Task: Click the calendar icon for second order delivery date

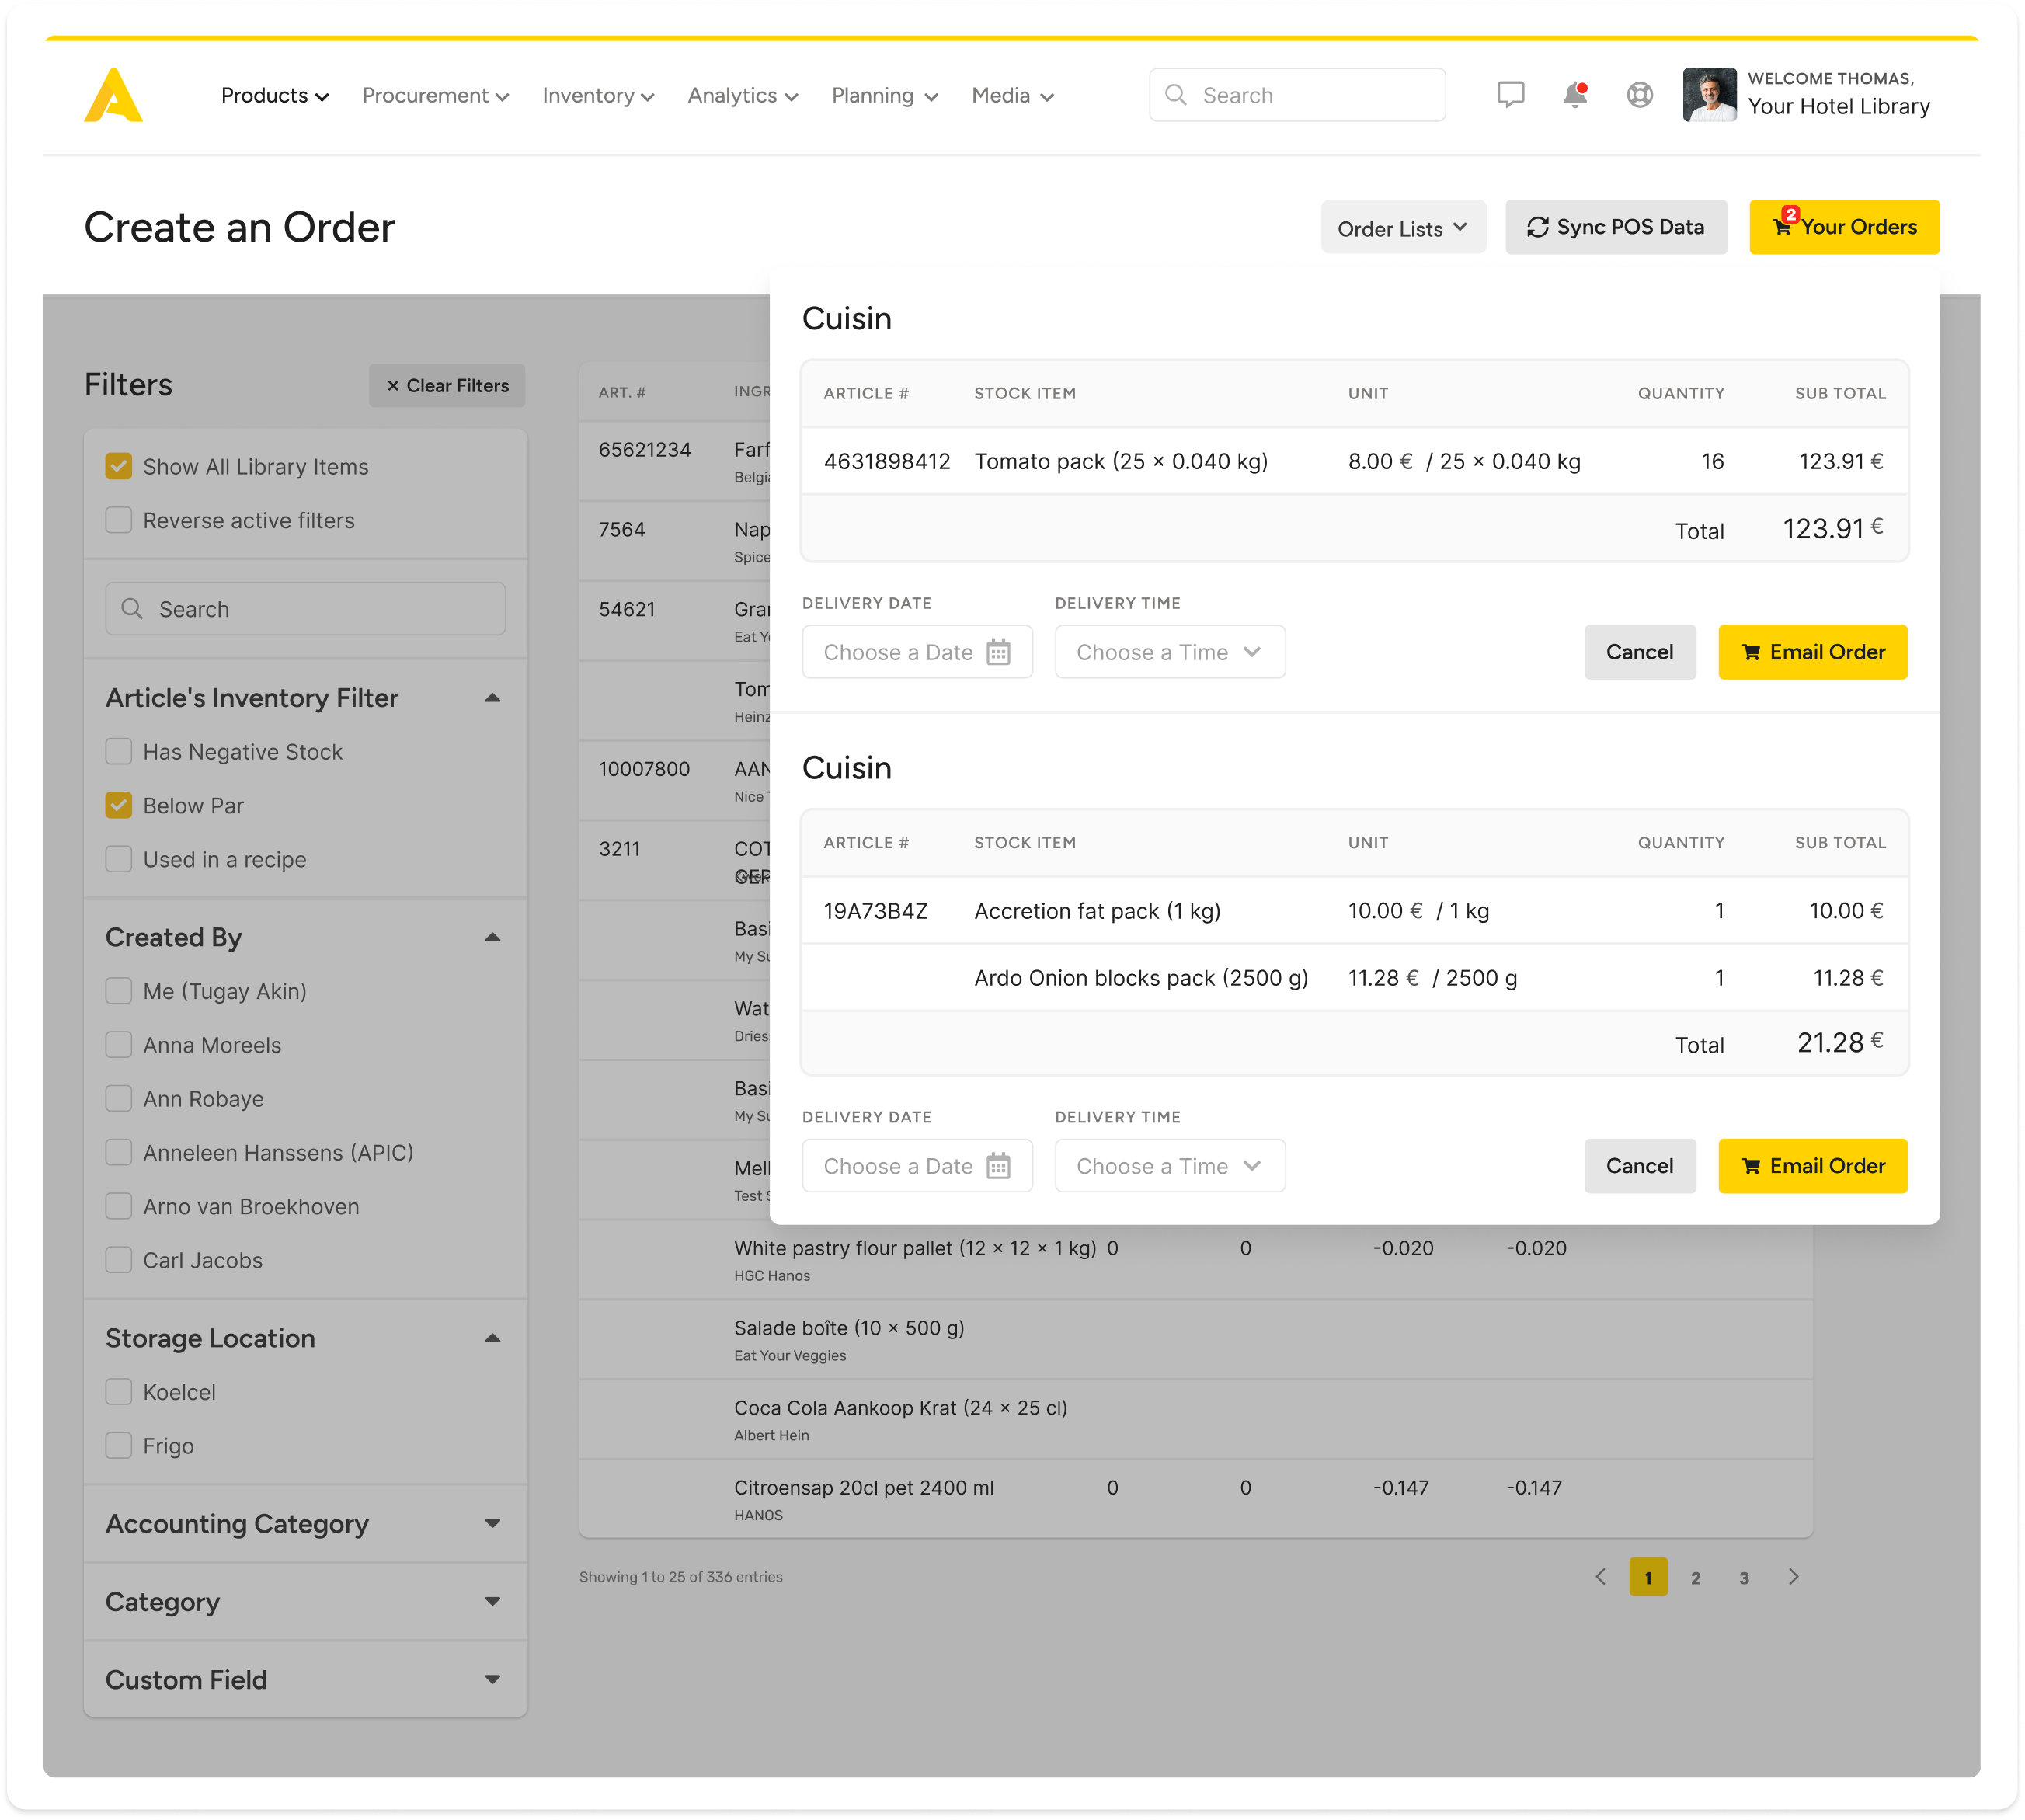Action: (1000, 1164)
